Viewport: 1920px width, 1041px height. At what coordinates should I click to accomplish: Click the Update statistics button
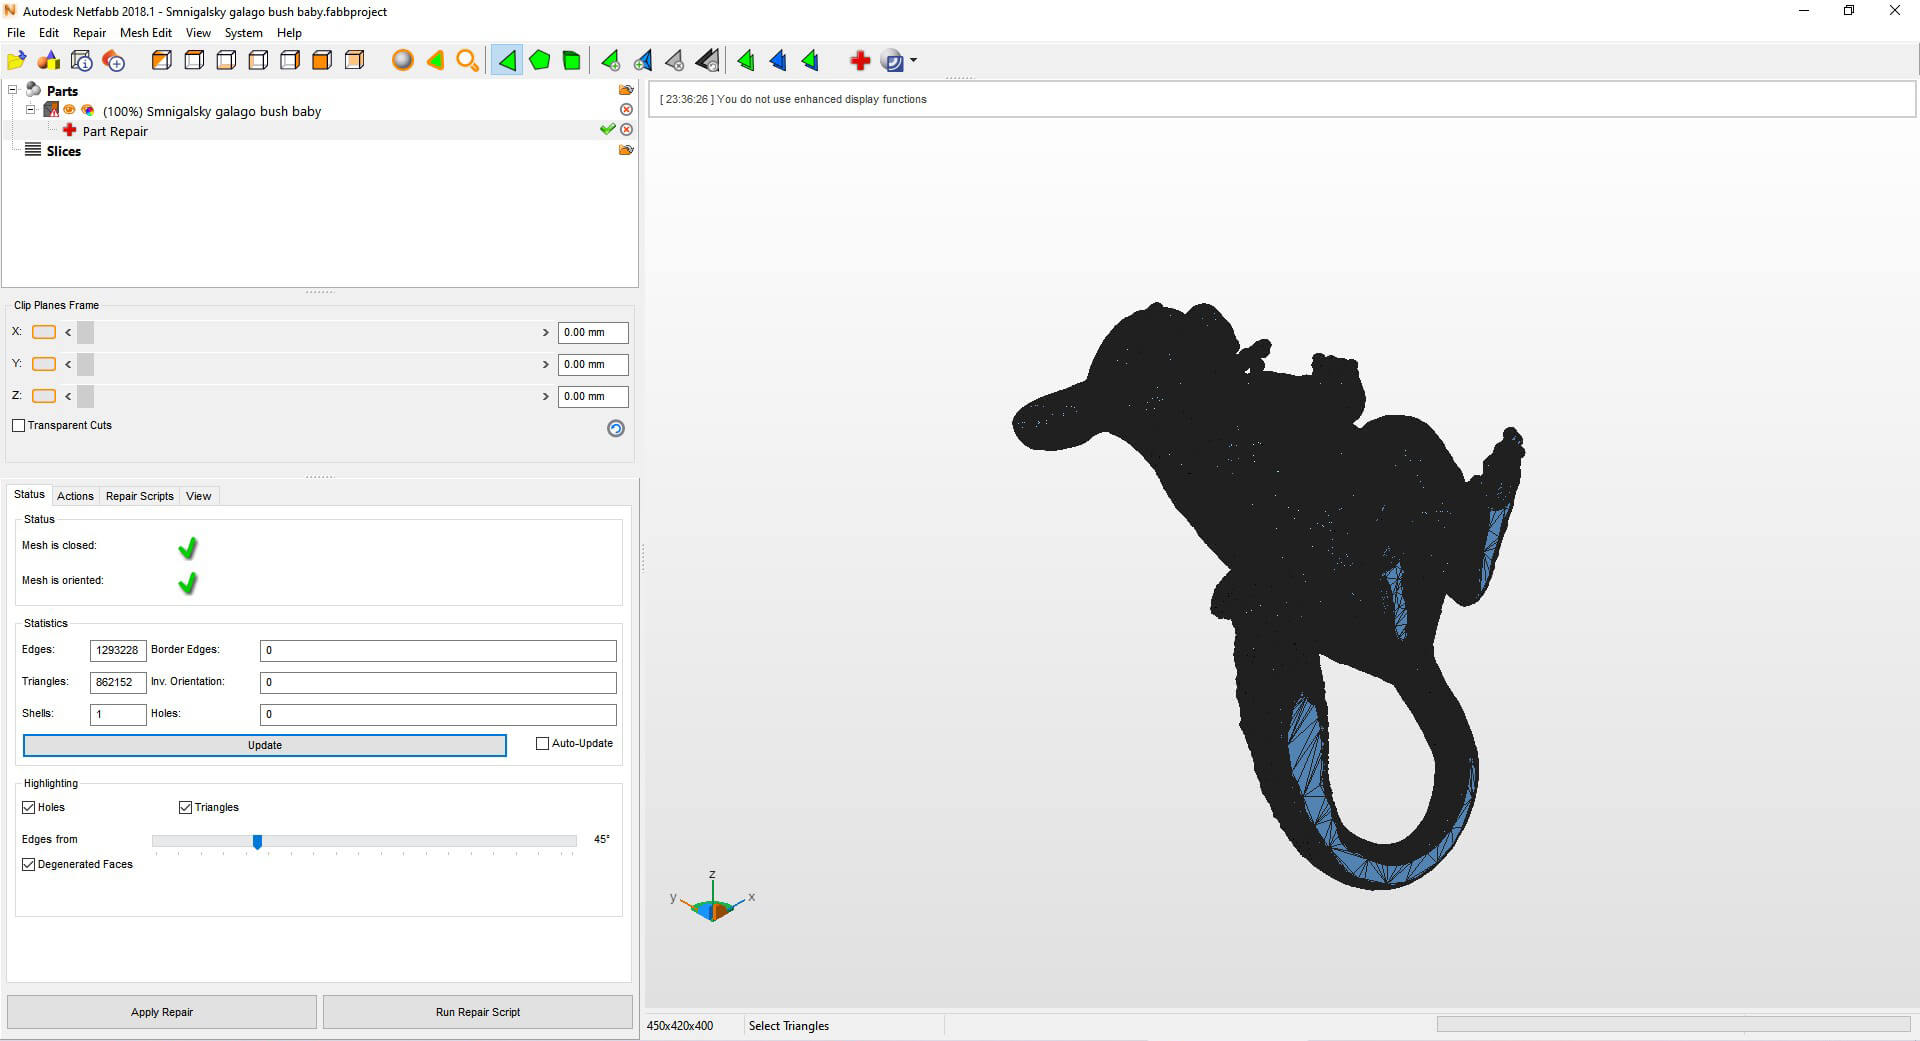(264, 746)
